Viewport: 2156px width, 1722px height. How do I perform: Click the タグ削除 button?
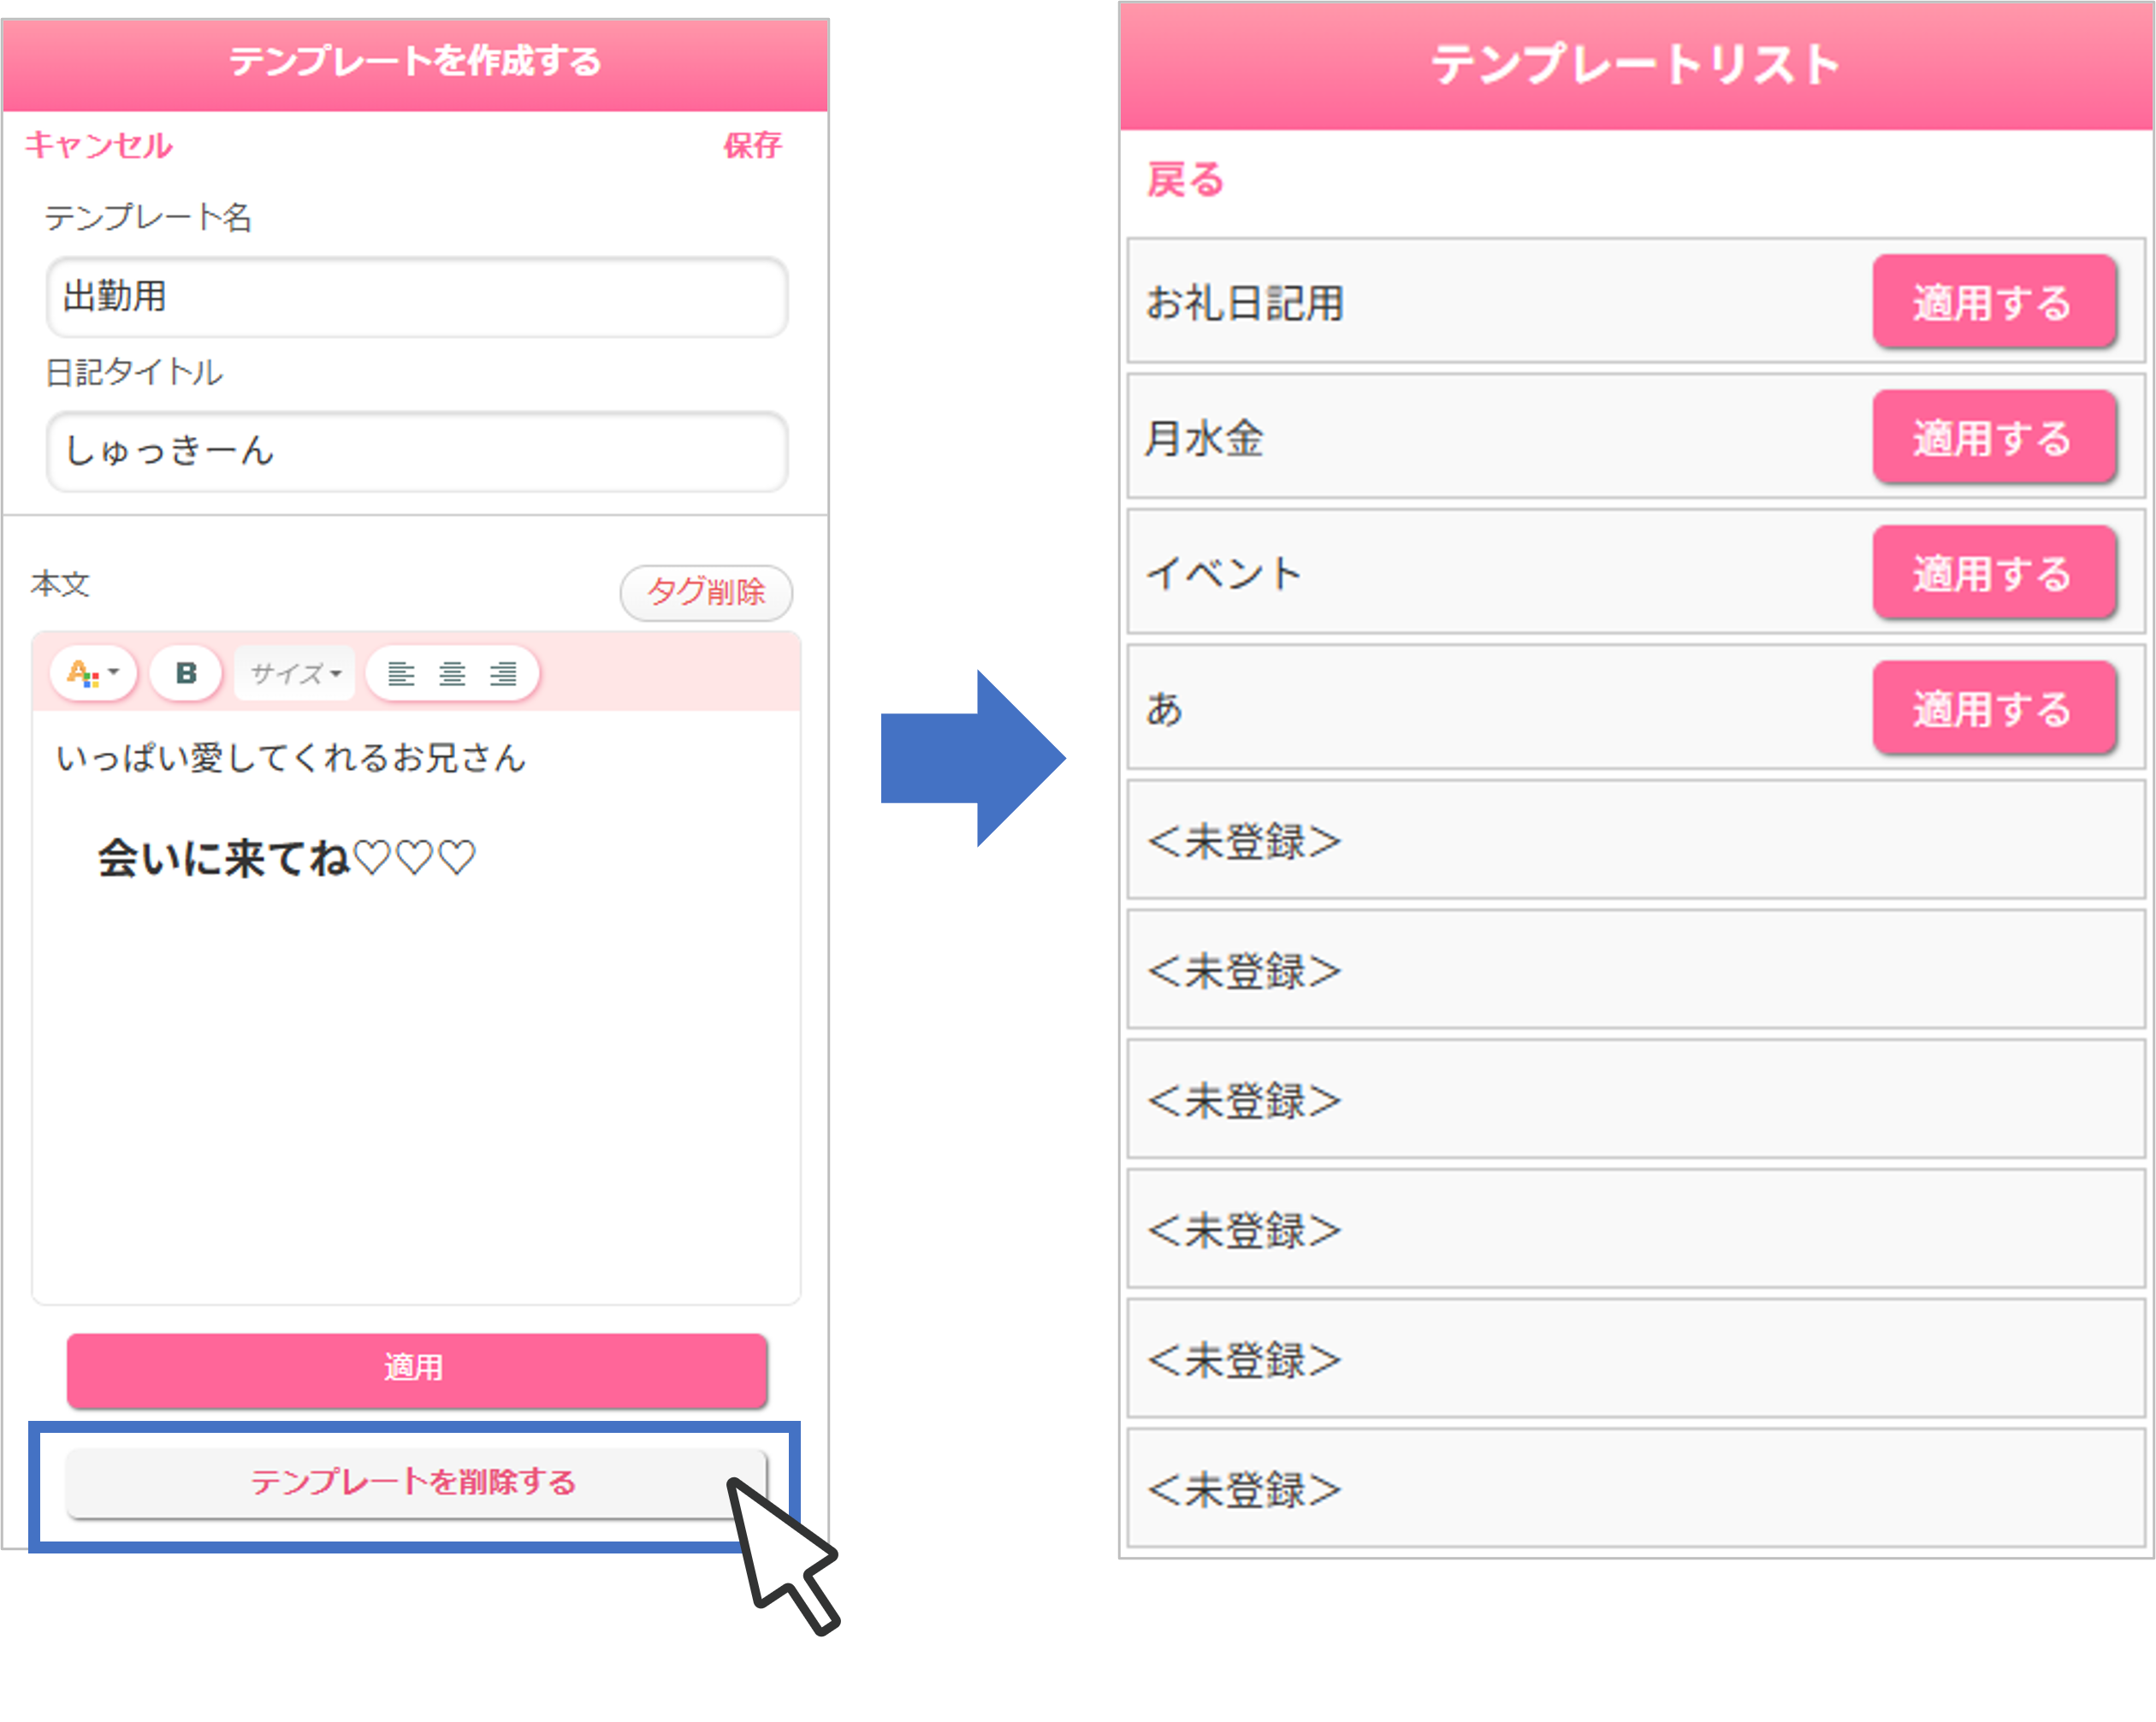point(706,593)
